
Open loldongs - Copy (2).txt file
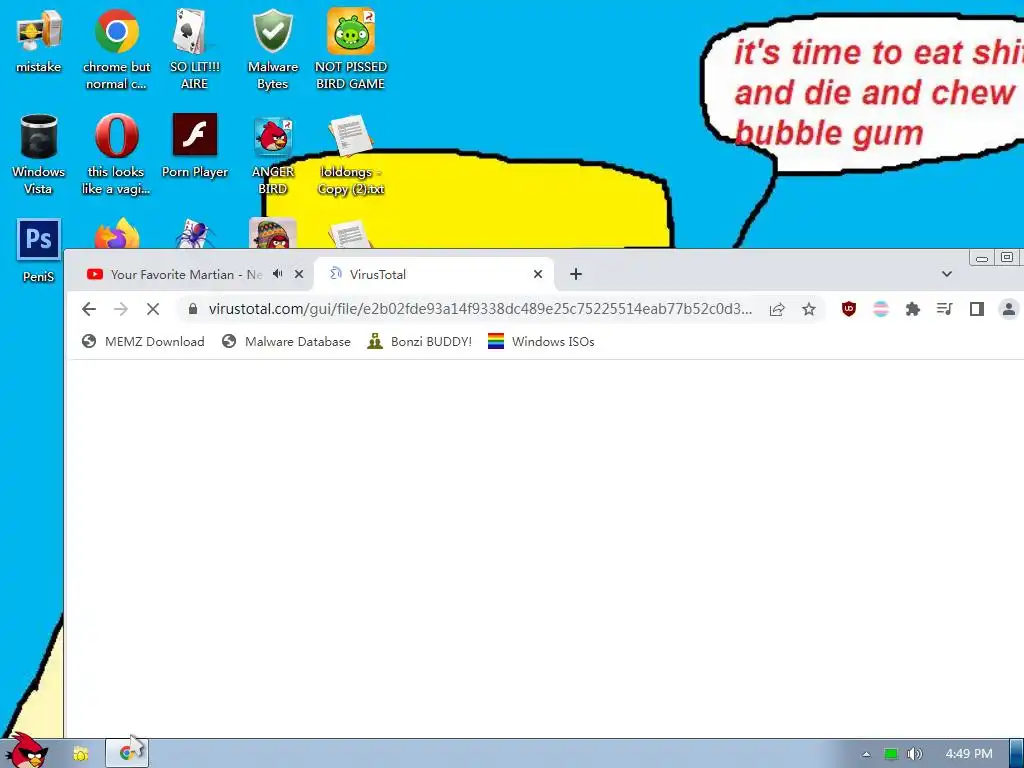tap(351, 154)
